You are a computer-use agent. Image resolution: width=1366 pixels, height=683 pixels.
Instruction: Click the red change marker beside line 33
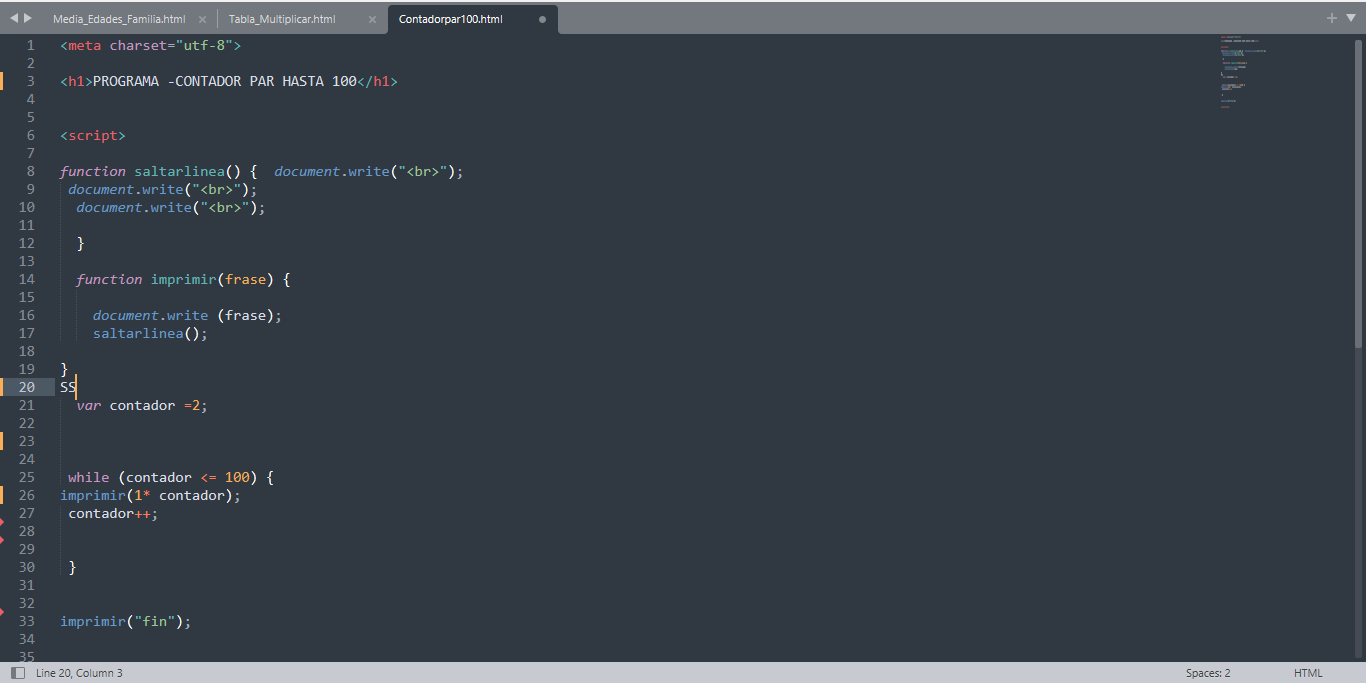click(x=2, y=611)
